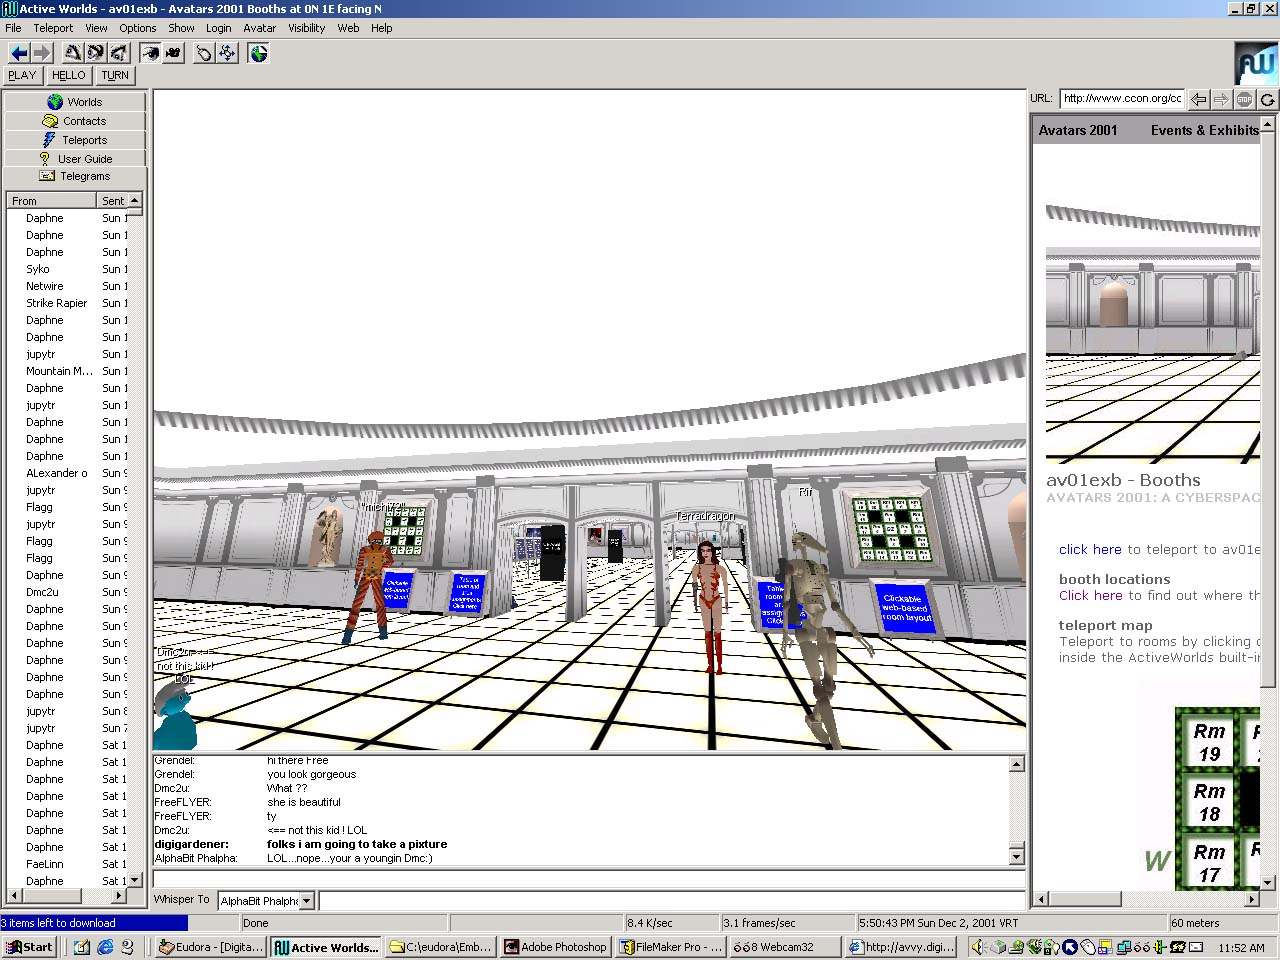Open the Visibility menu
Viewport: 1280px width, 960px height.
tap(306, 28)
